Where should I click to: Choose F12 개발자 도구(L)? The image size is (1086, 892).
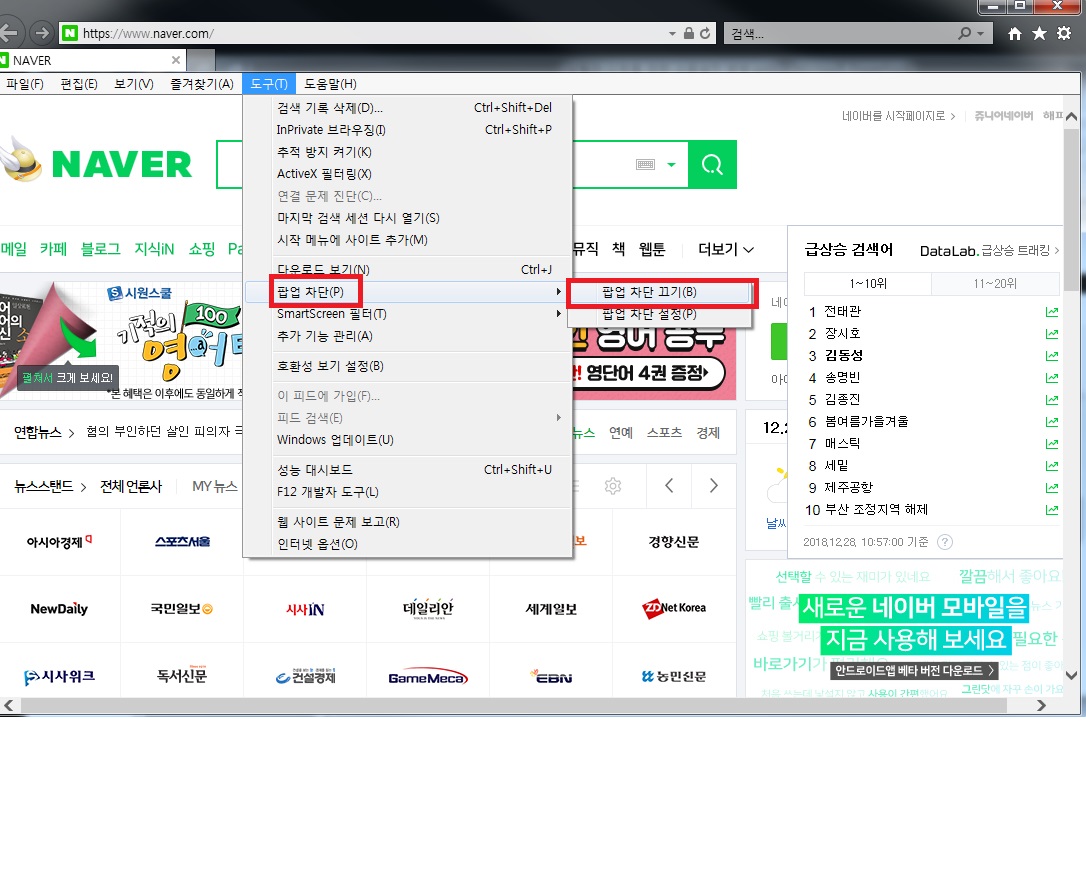coord(409,492)
